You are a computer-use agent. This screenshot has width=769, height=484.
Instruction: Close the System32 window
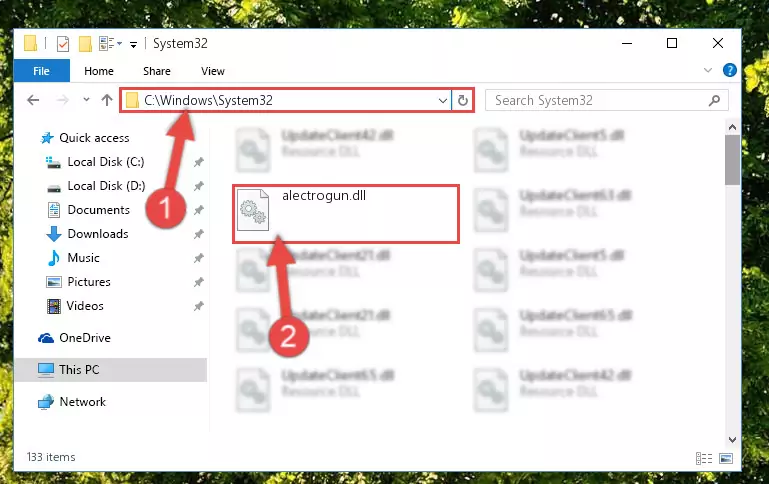pos(718,43)
